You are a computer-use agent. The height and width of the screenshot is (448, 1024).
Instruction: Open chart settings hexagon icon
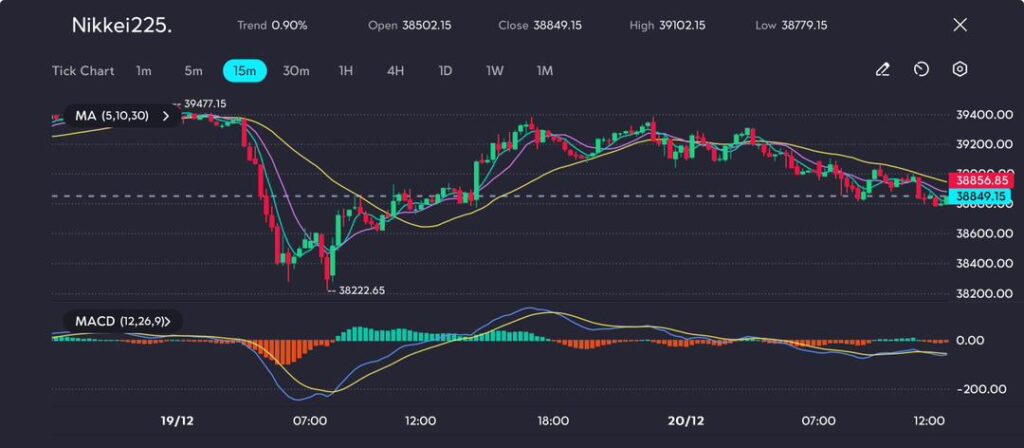pyautogui.click(x=960, y=70)
